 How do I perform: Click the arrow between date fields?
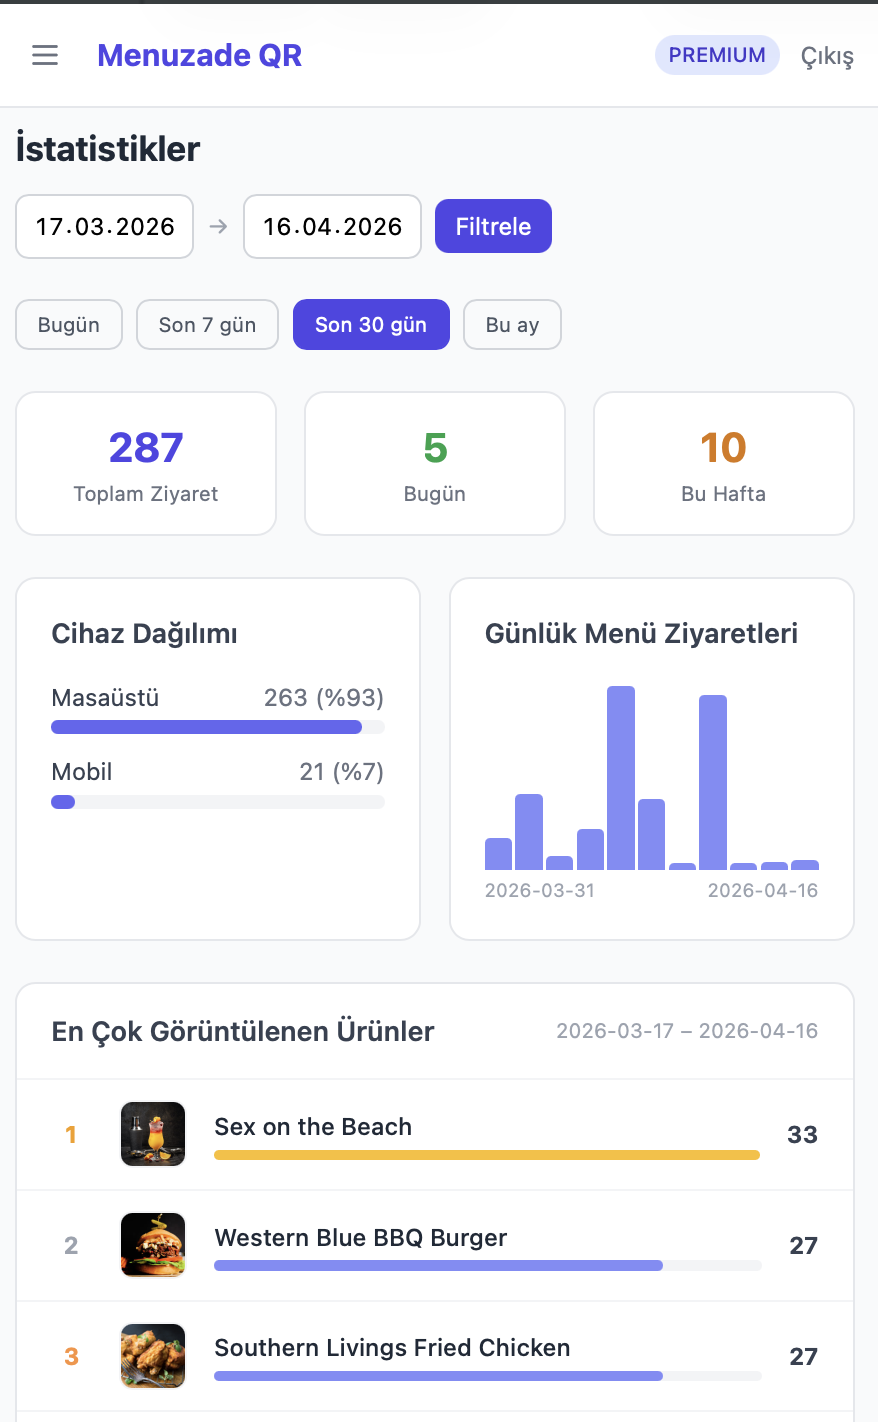coord(218,226)
